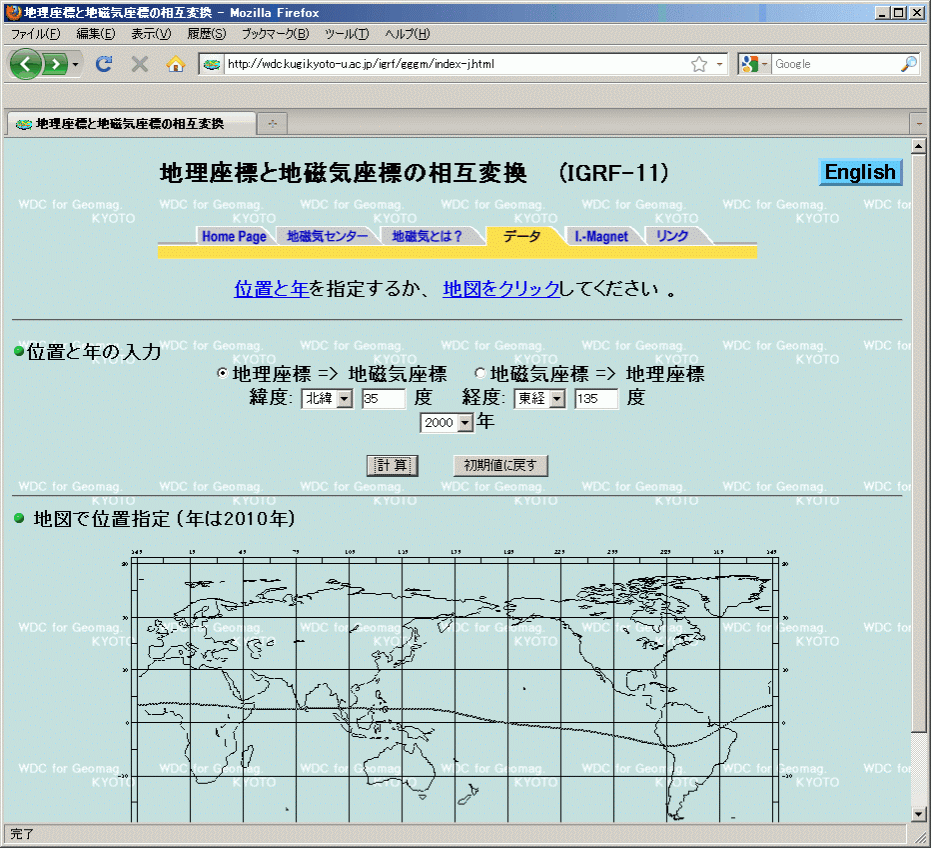Follow the 地図をクリック link
The image size is (932, 849).
tap(501, 289)
